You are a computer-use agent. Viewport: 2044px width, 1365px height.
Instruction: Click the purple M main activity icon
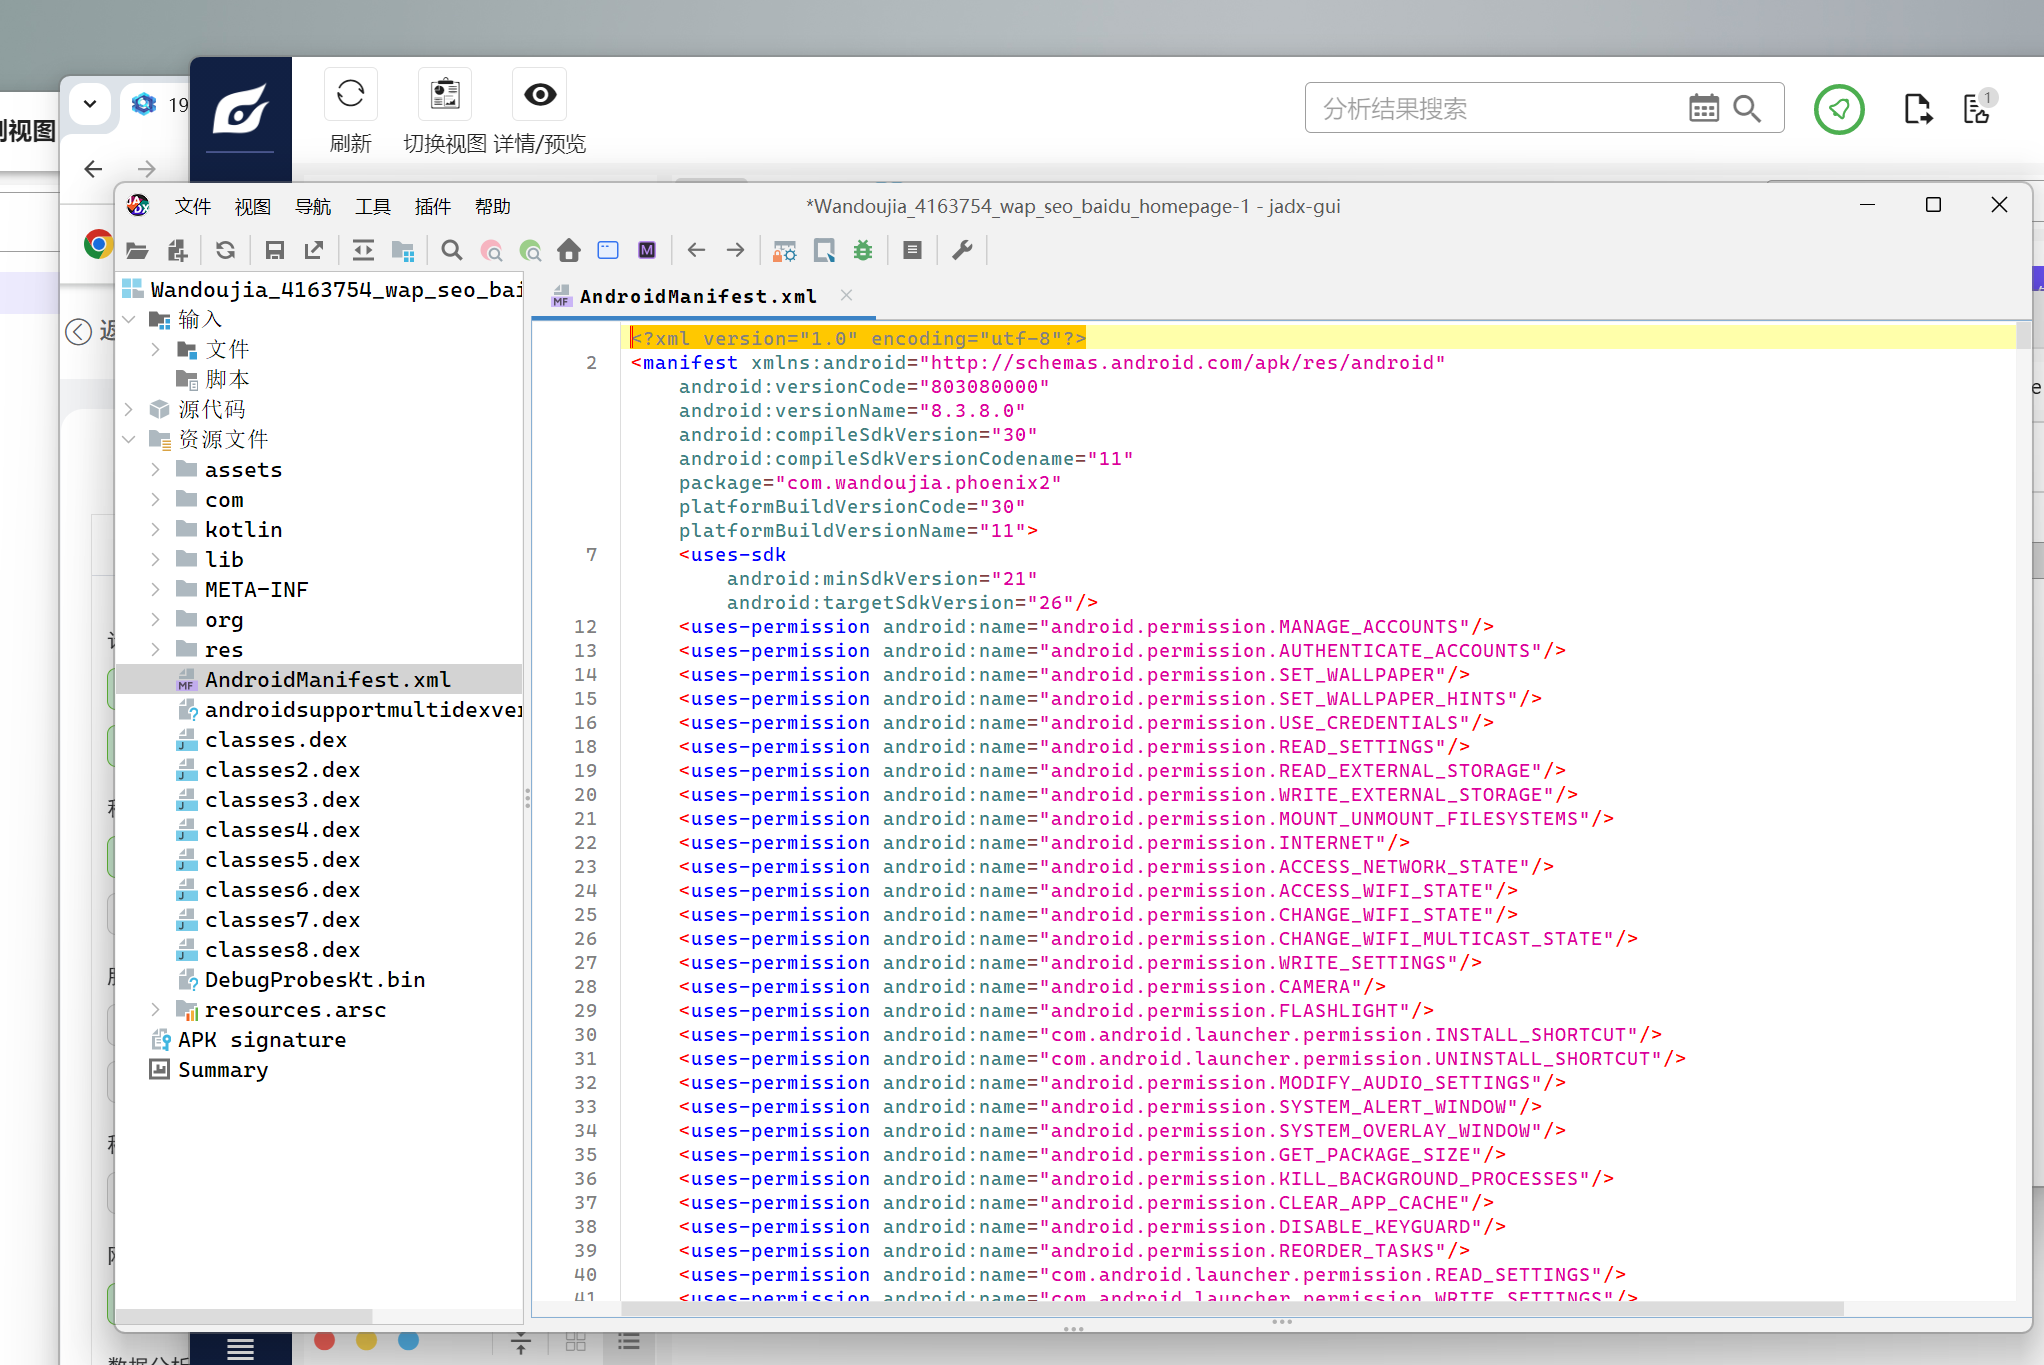click(647, 250)
